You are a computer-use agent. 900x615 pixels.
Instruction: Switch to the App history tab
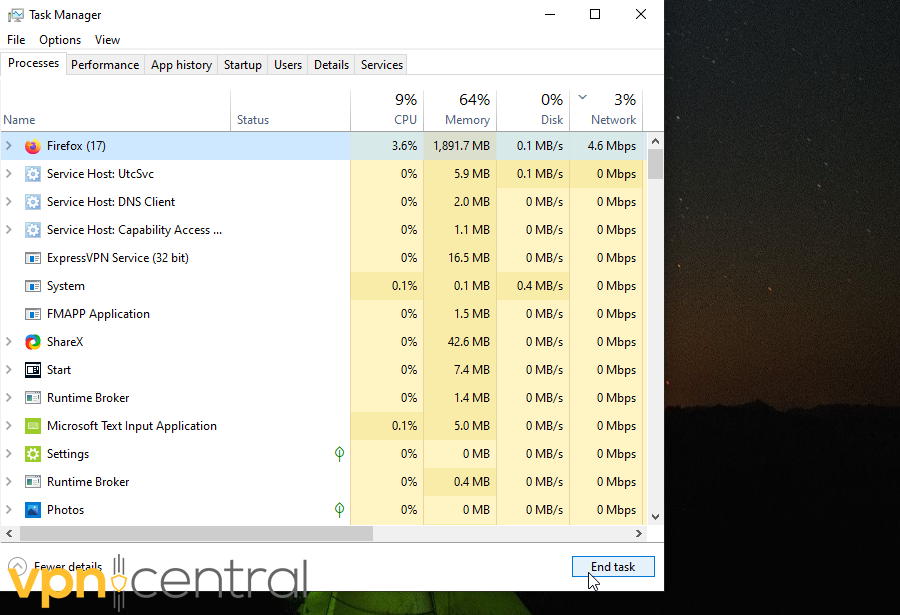pos(181,65)
